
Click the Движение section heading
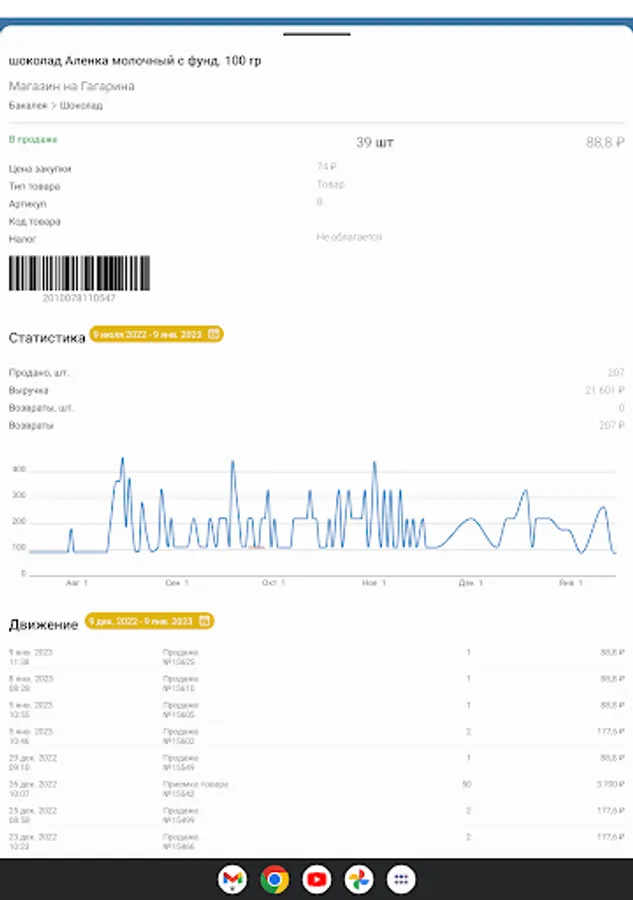click(44, 625)
